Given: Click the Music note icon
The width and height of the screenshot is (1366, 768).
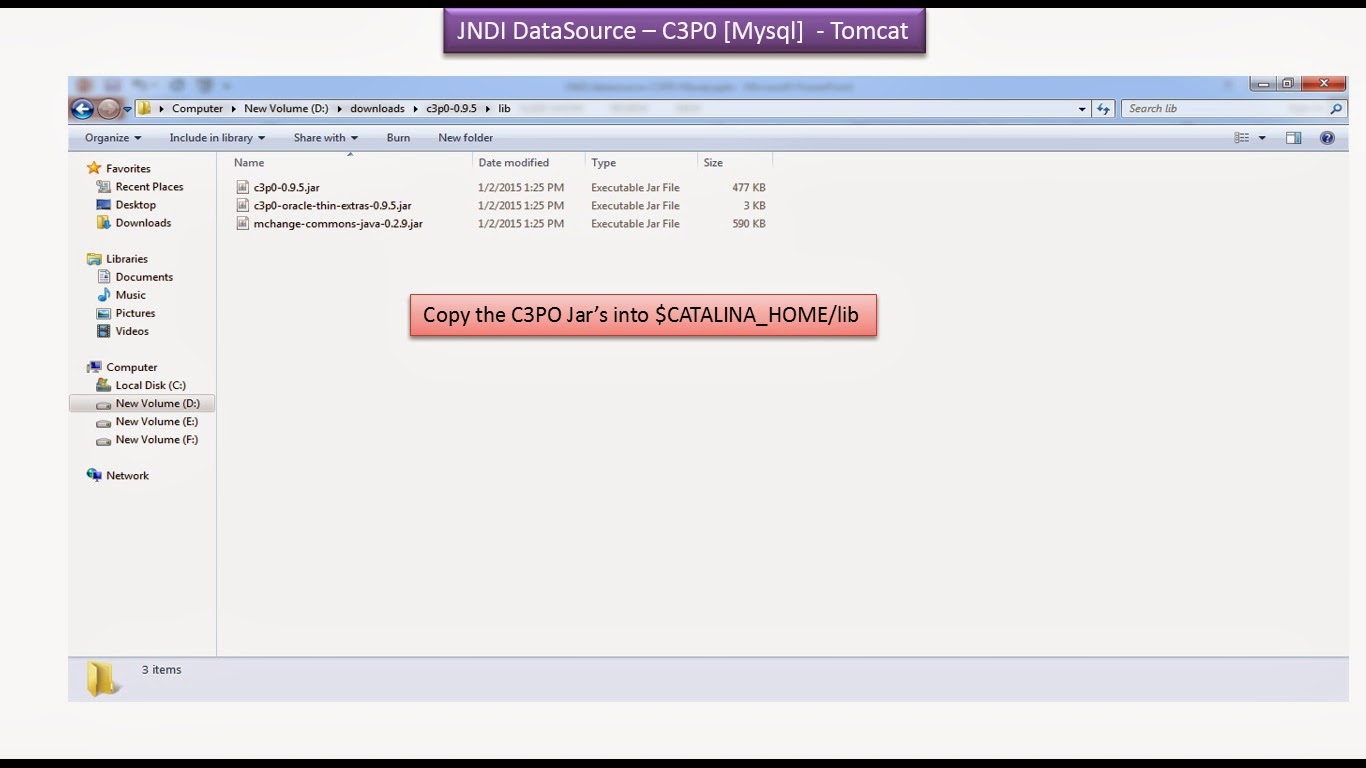Looking at the screenshot, I should [103, 295].
